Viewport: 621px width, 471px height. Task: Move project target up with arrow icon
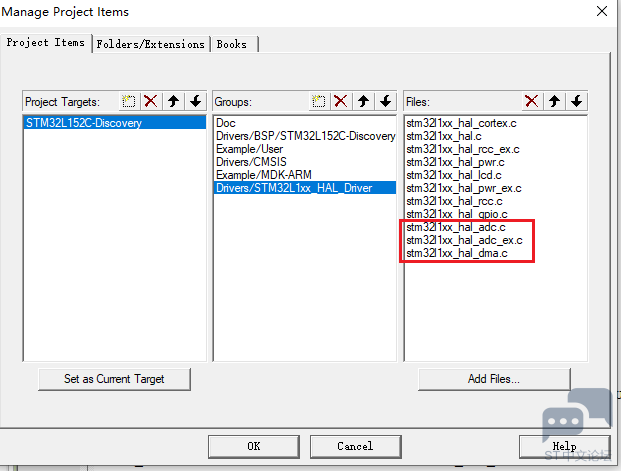pyautogui.click(x=174, y=101)
